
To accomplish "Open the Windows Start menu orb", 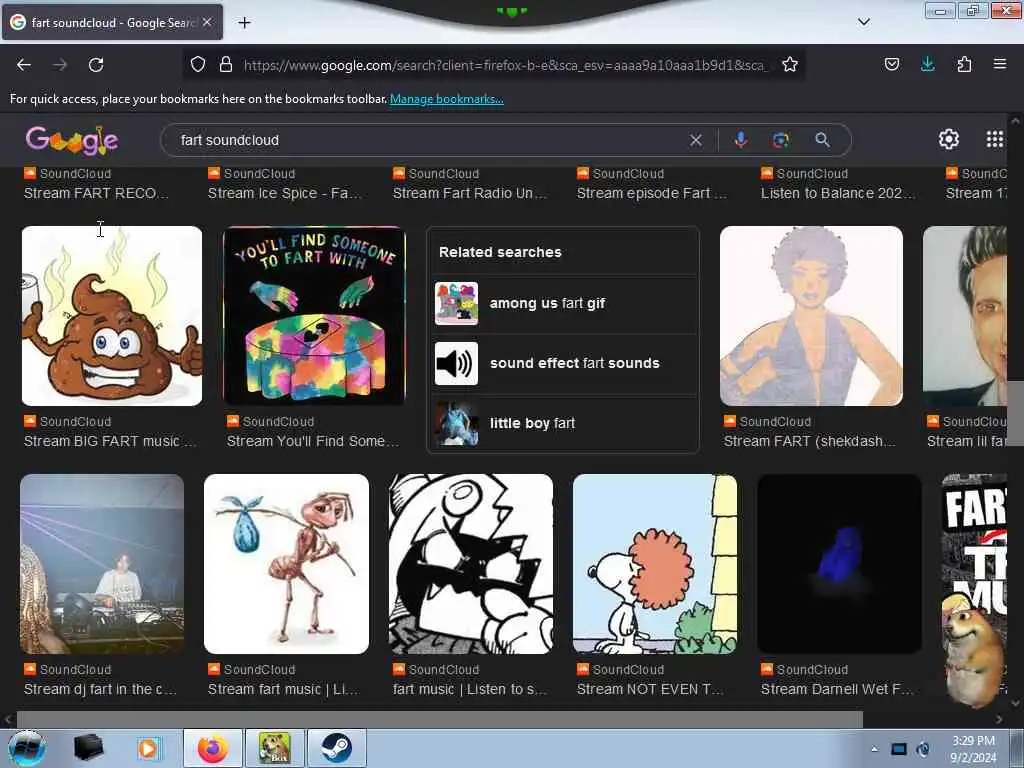I will tap(27, 748).
